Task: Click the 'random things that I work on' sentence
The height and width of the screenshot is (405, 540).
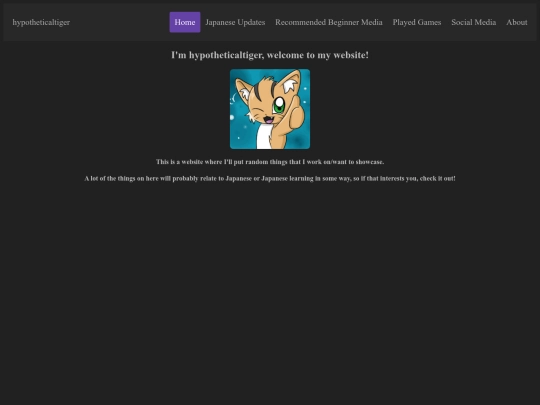Action: tap(270, 162)
